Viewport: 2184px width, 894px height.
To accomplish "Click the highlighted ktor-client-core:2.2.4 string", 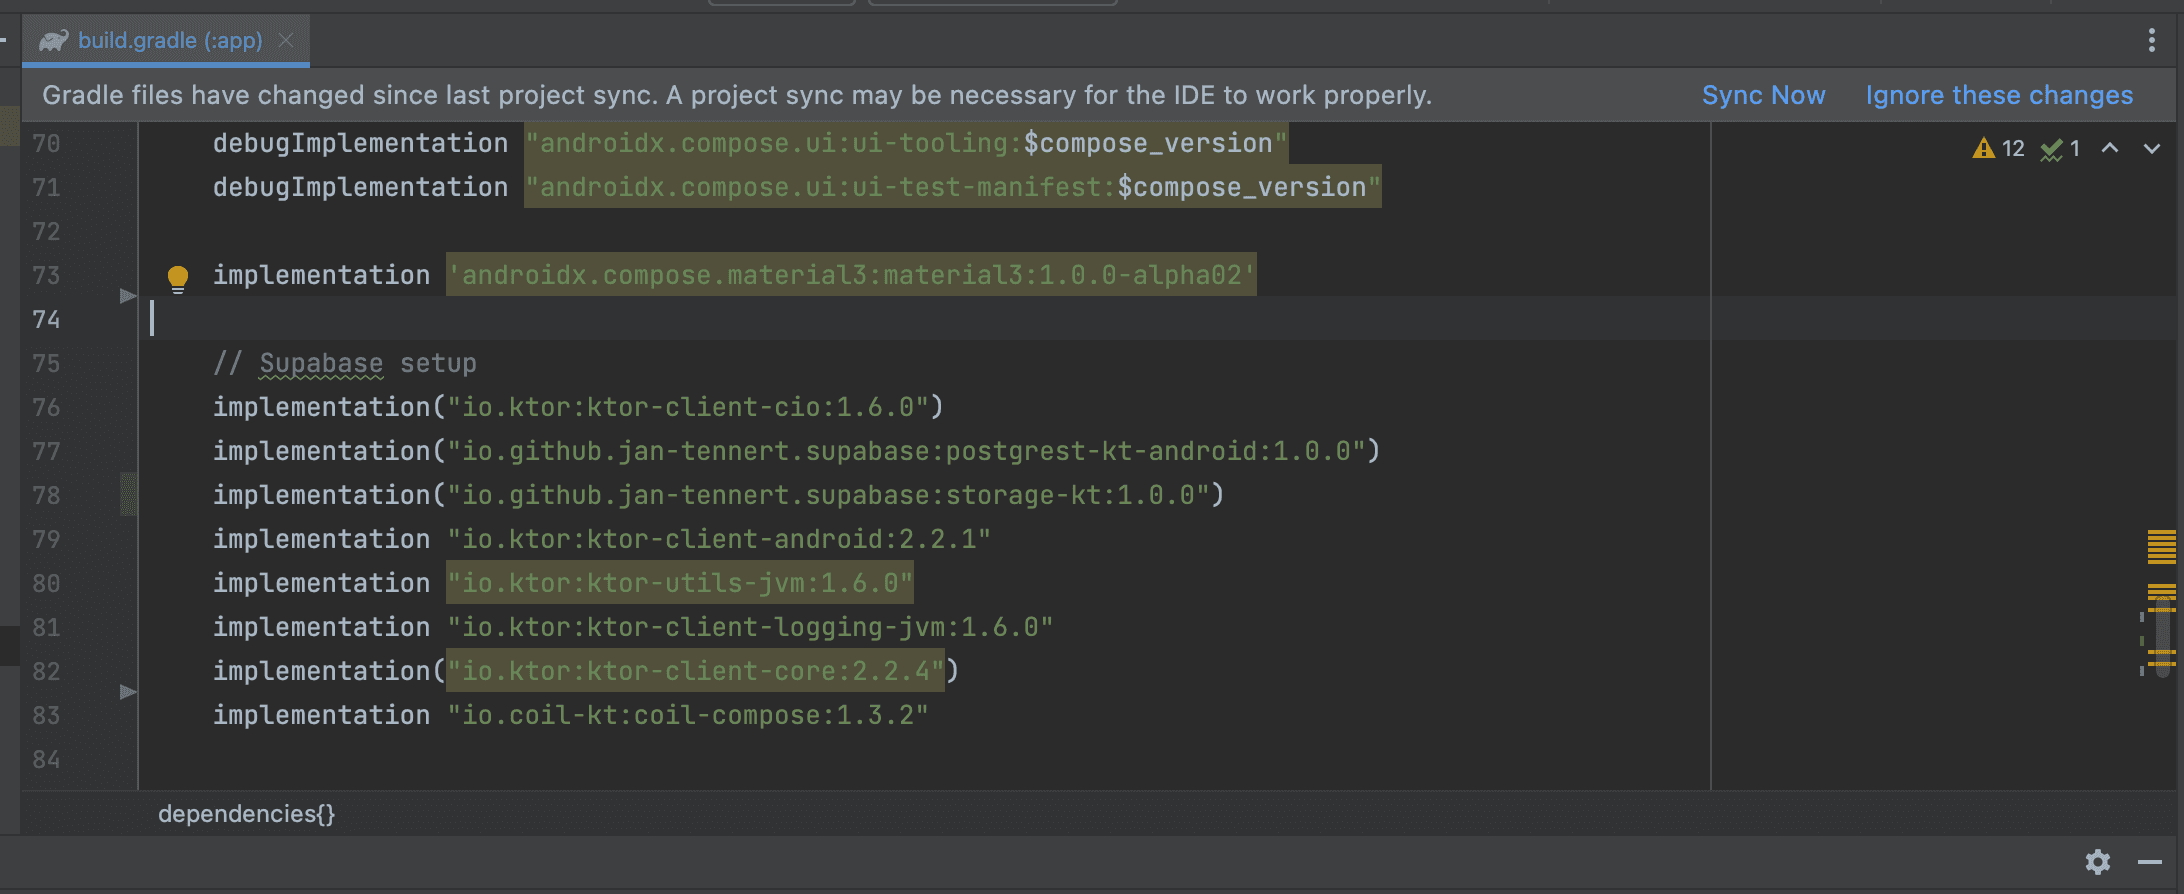I will tap(695, 671).
